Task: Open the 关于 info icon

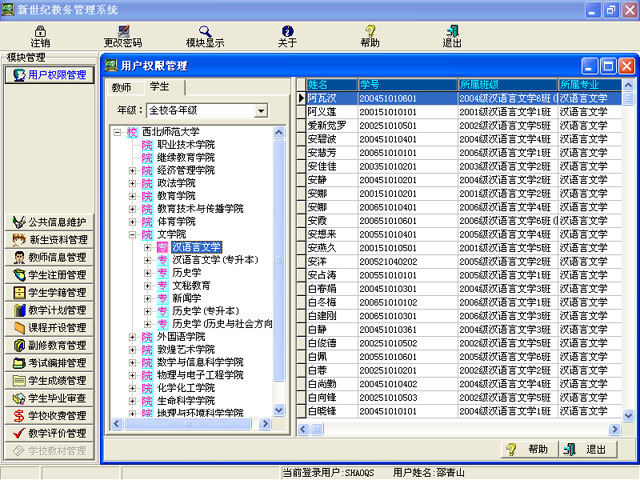Action: point(287,31)
